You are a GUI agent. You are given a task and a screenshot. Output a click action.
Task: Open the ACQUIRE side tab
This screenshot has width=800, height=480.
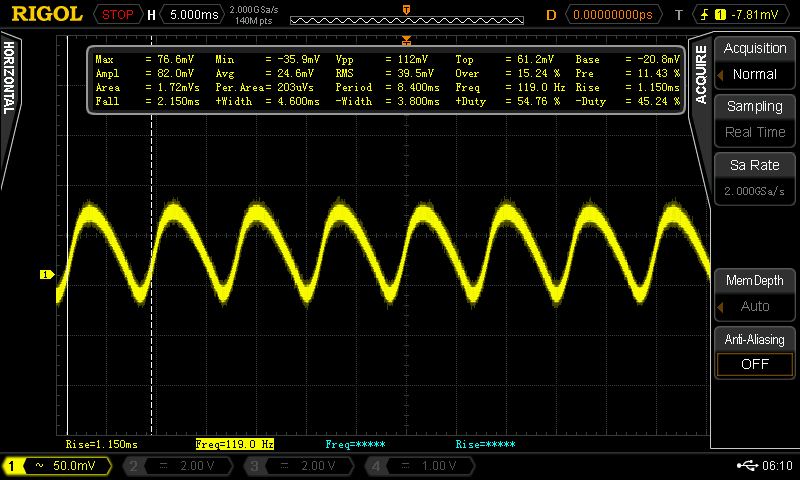click(701, 75)
